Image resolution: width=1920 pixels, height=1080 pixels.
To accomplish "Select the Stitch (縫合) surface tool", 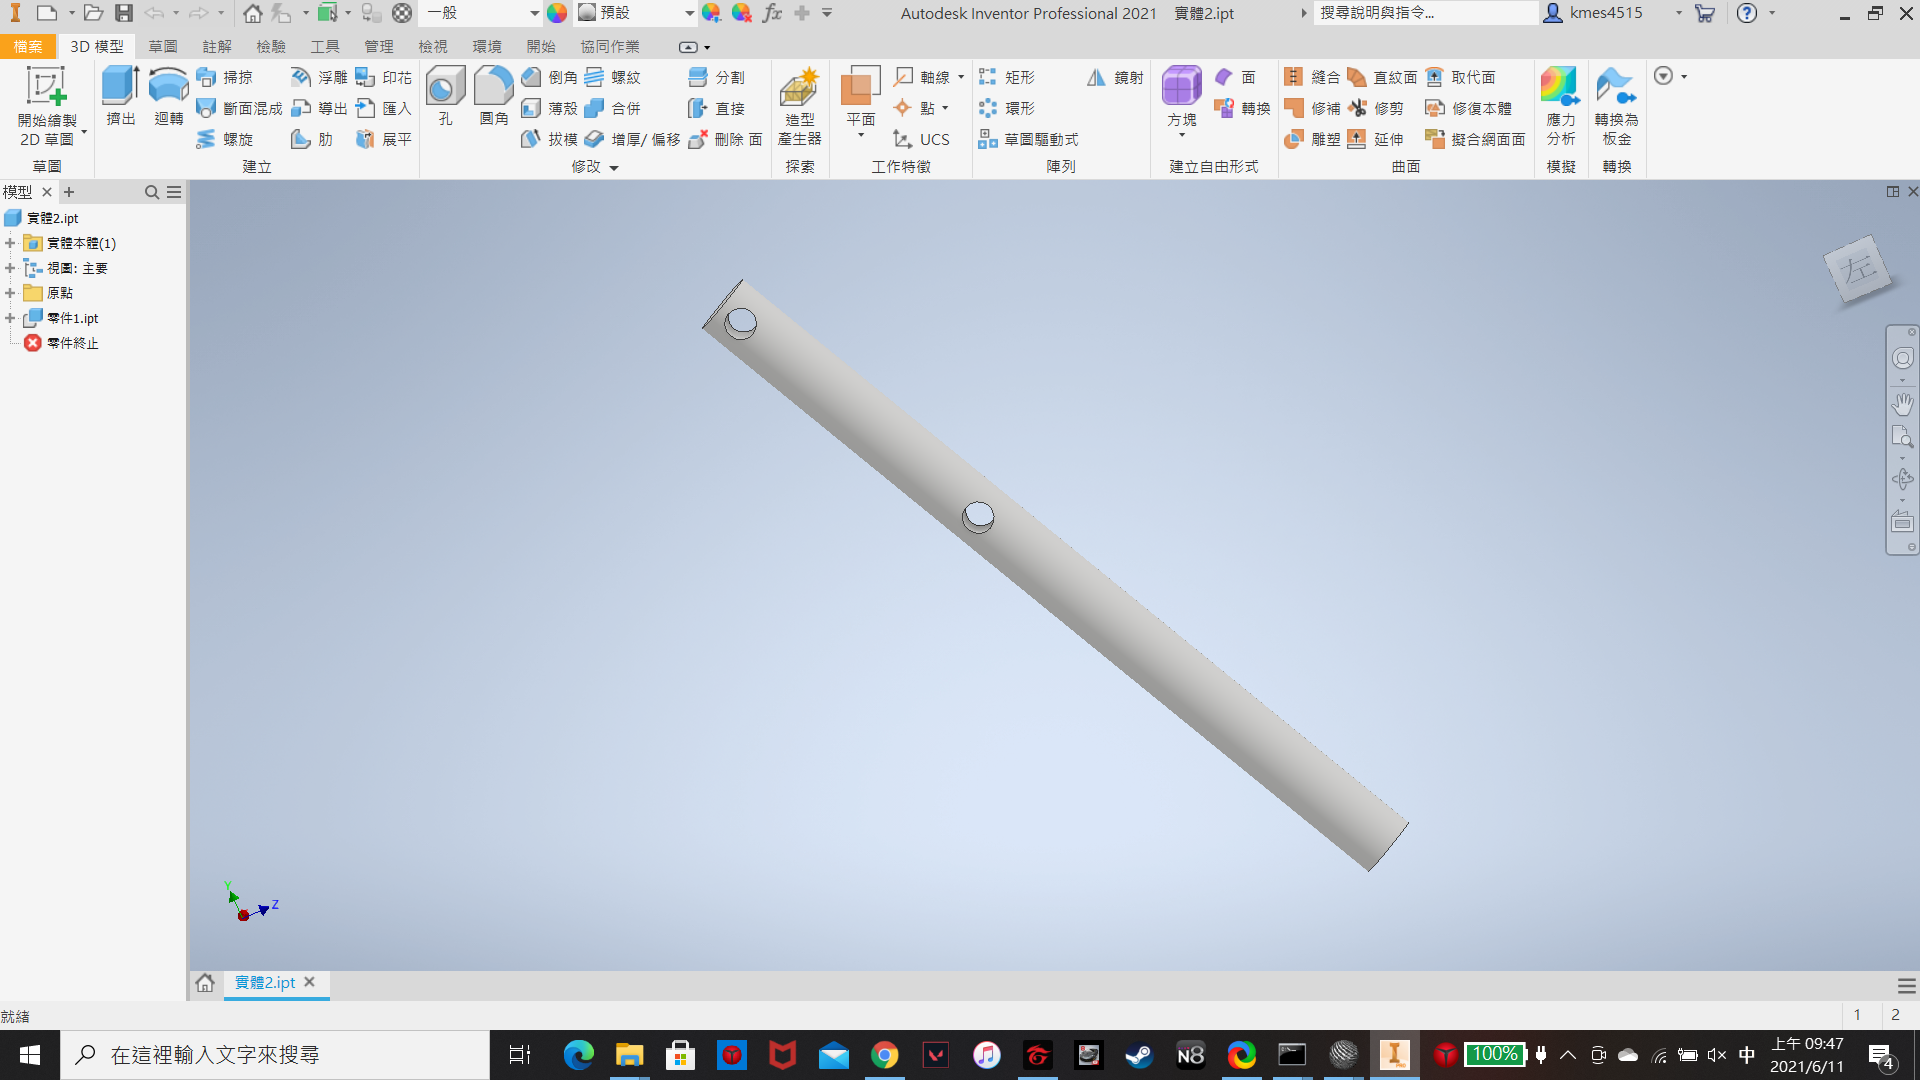I will click(x=1312, y=77).
